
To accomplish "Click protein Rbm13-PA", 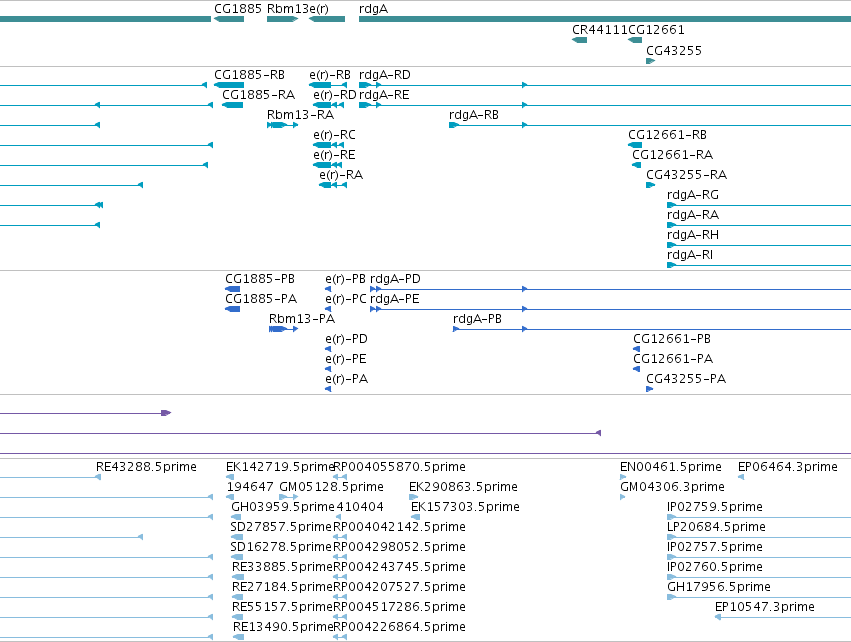I will click(x=302, y=319).
